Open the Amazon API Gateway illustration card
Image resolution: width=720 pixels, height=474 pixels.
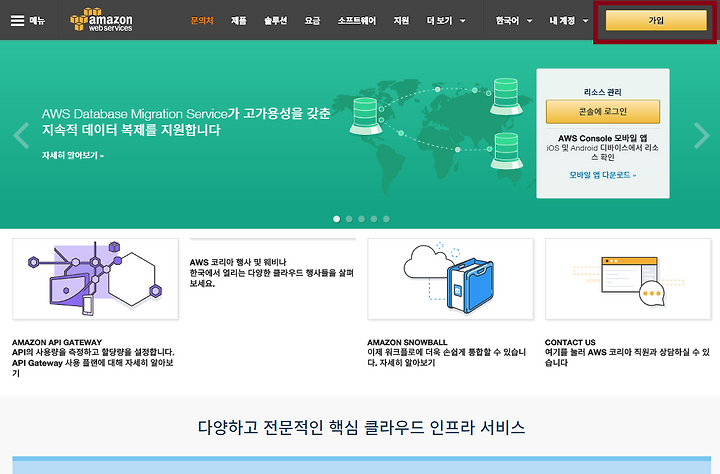click(96, 279)
